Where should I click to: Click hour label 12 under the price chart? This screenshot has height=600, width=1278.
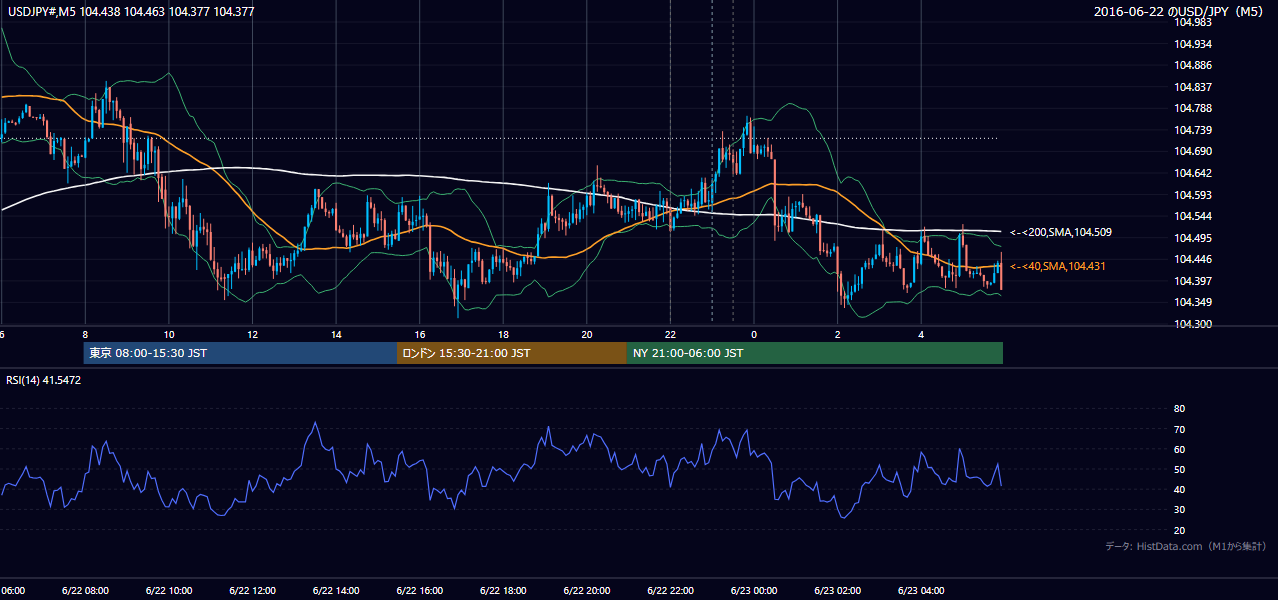click(252, 335)
